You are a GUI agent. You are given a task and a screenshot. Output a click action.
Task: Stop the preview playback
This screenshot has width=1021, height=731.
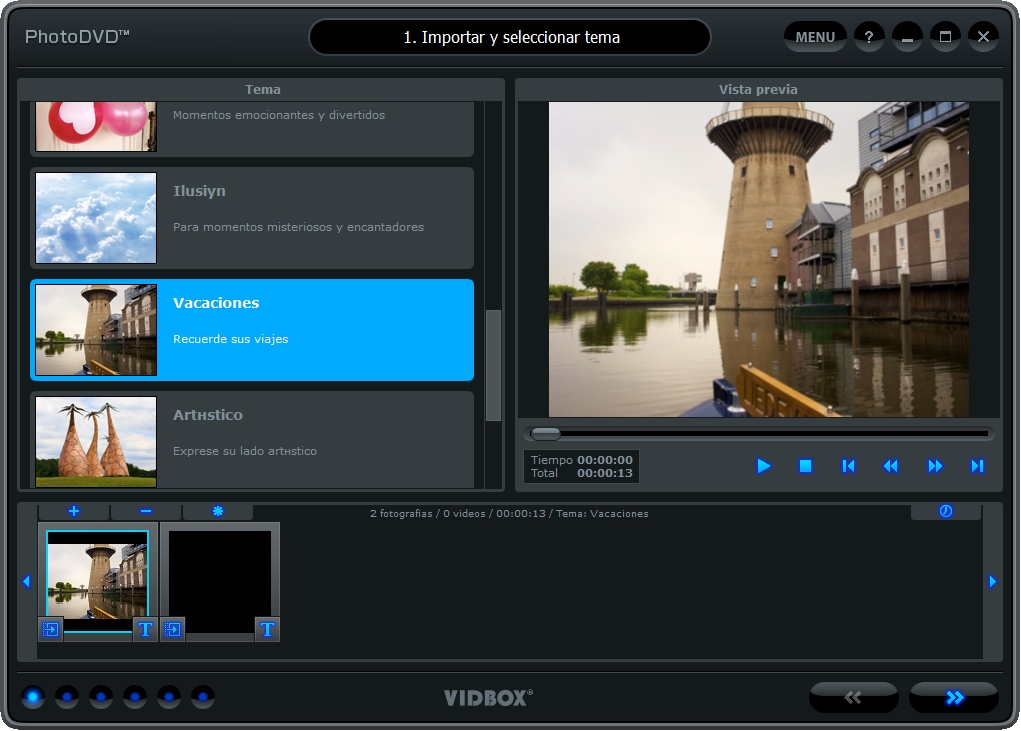point(805,466)
